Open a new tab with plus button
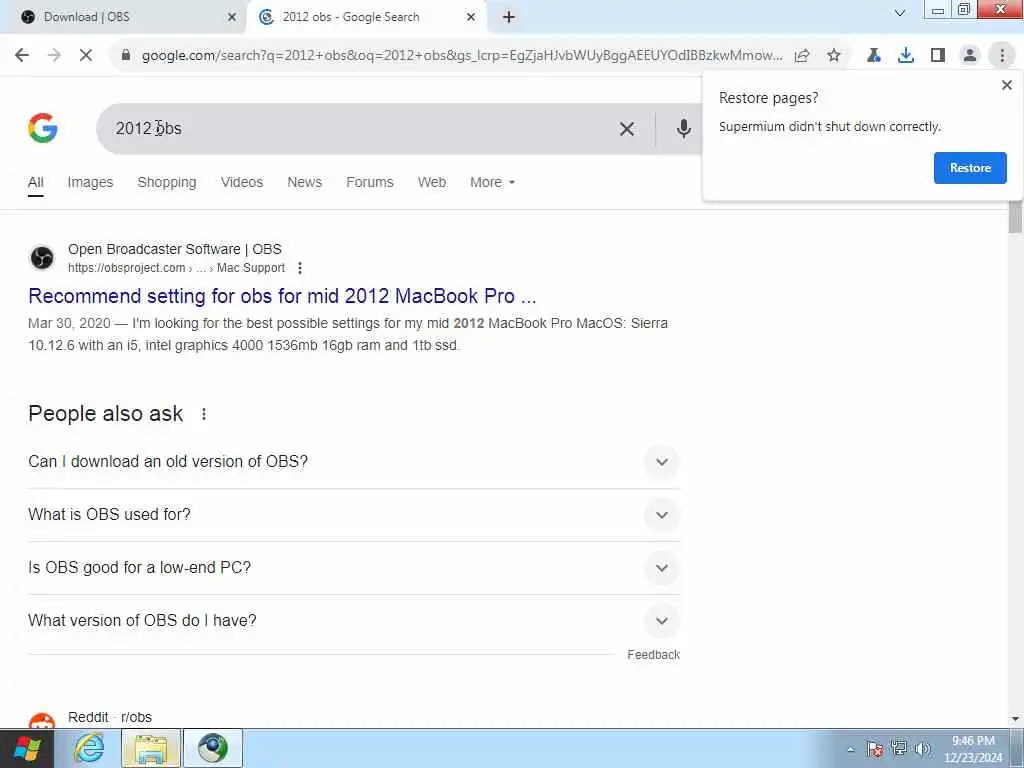Image resolution: width=1024 pixels, height=768 pixels. coord(509,18)
